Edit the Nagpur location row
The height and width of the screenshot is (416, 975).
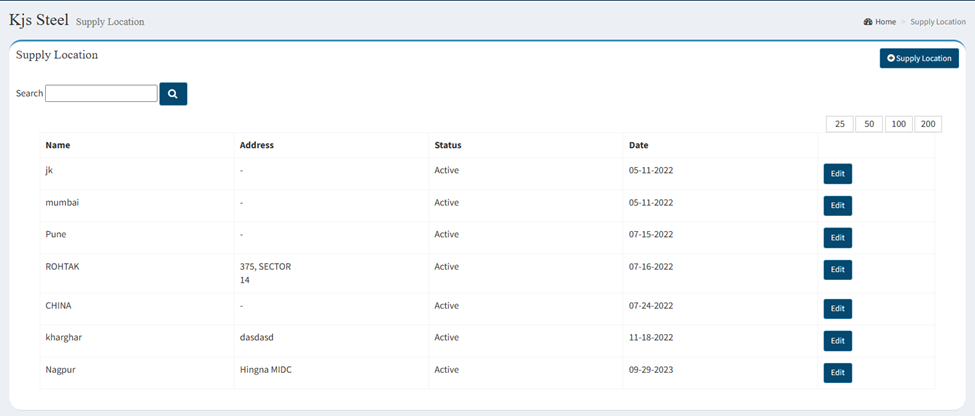838,373
